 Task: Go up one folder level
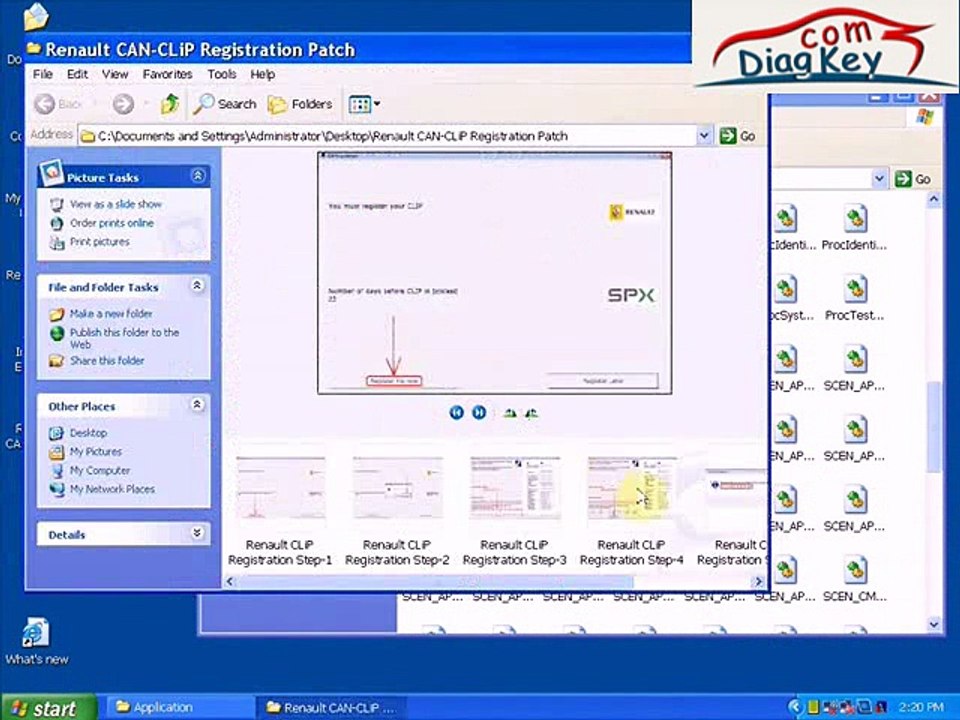169,104
